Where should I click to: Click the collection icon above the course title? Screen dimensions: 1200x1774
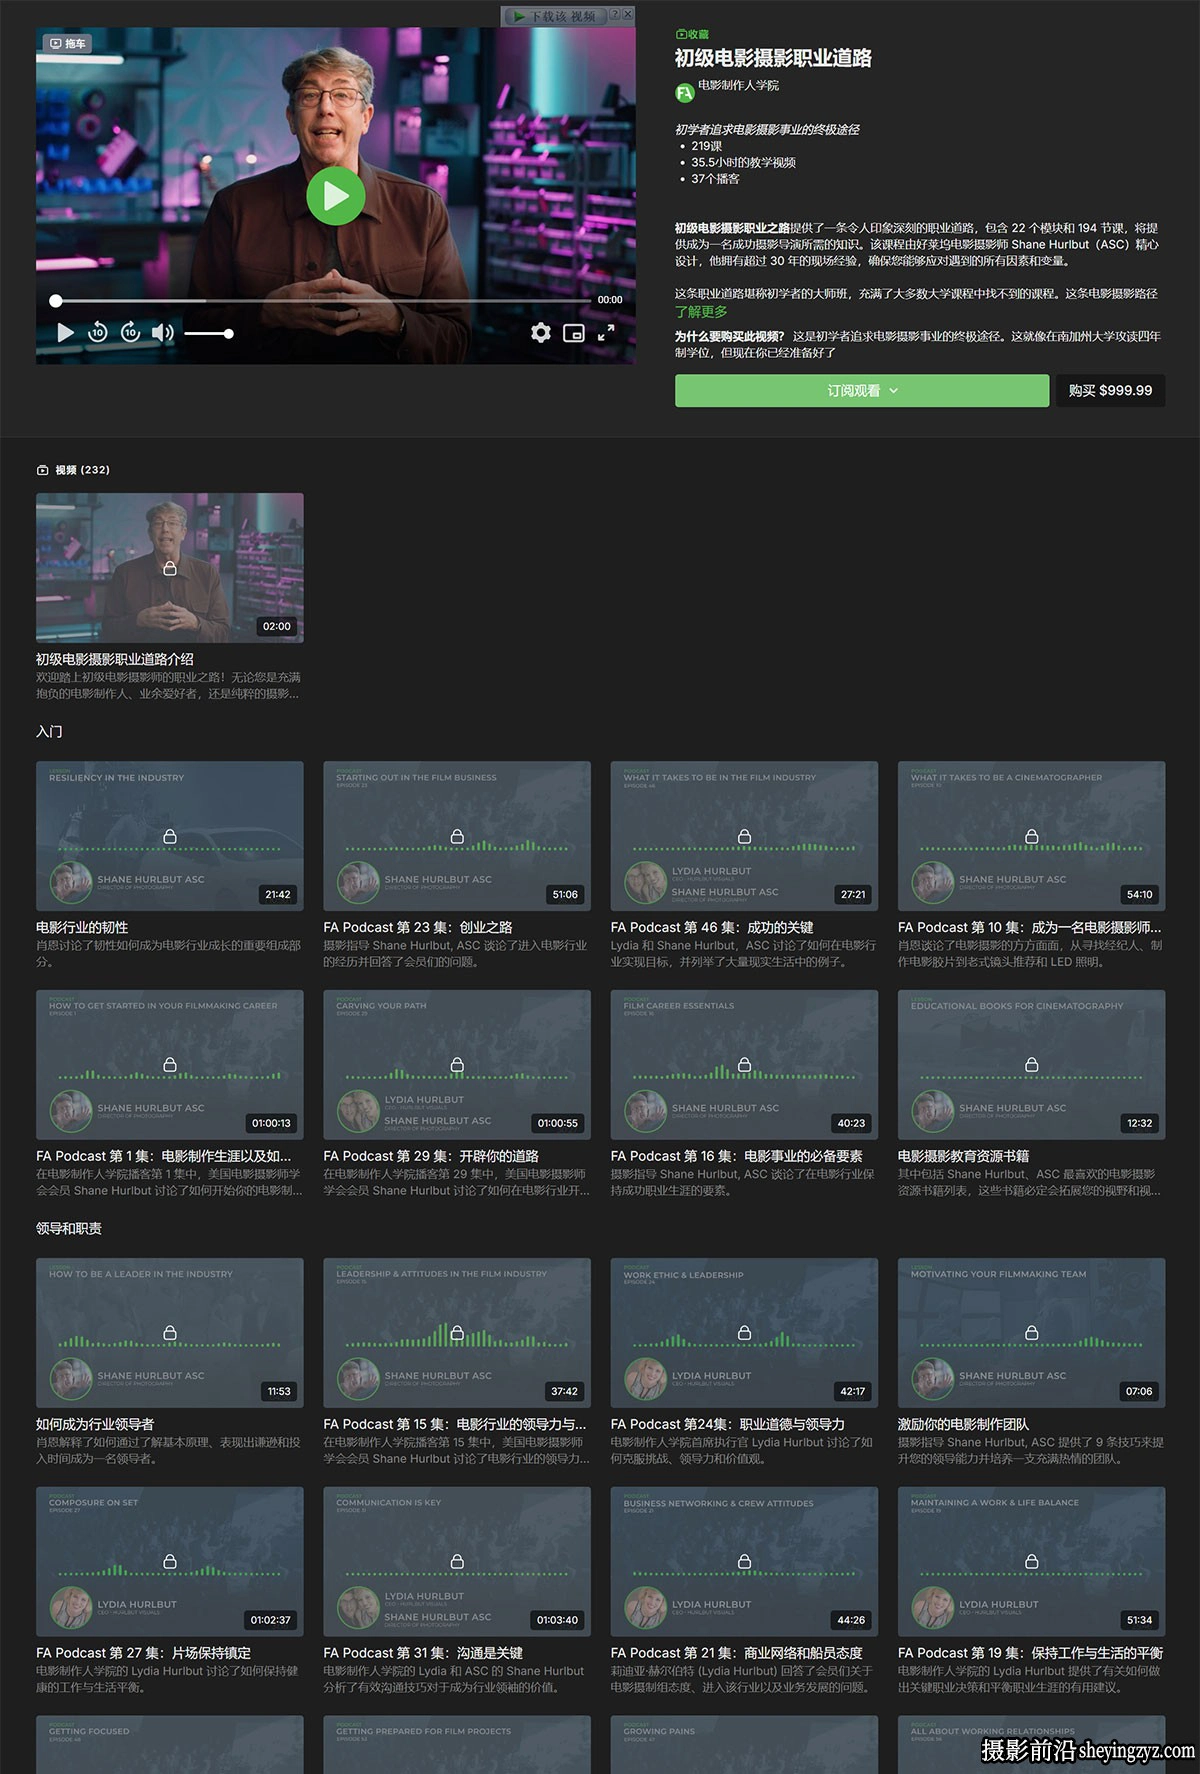(681, 34)
